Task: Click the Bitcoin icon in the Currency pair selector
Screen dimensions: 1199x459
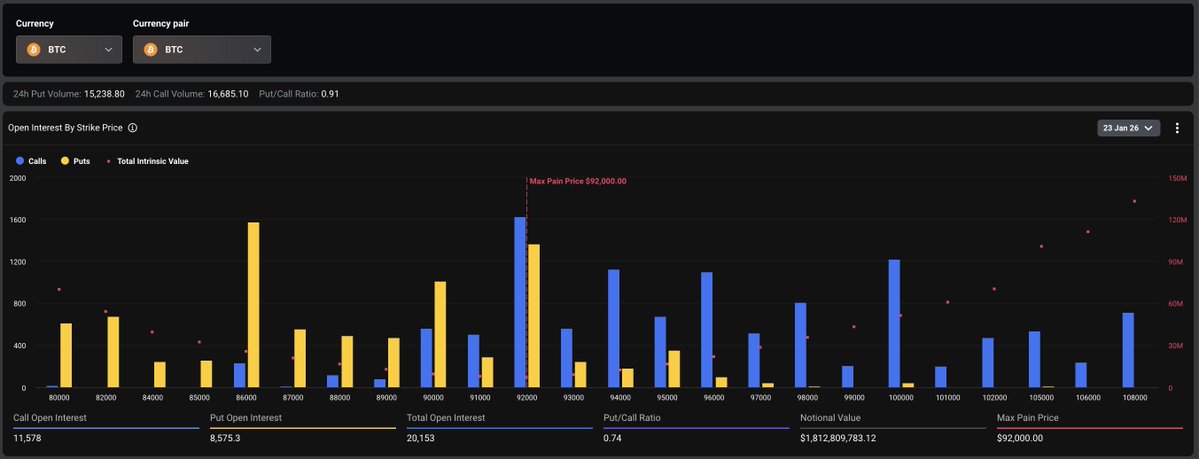Action: [x=151, y=49]
